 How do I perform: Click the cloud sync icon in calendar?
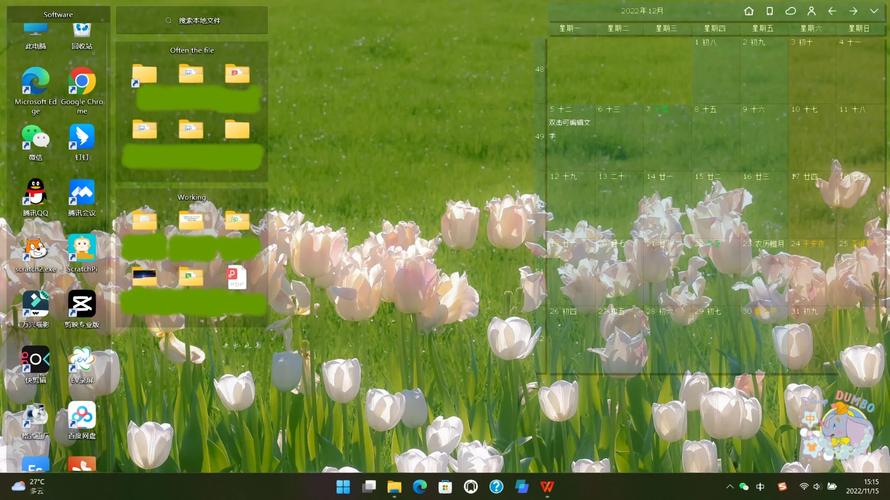[x=791, y=11]
